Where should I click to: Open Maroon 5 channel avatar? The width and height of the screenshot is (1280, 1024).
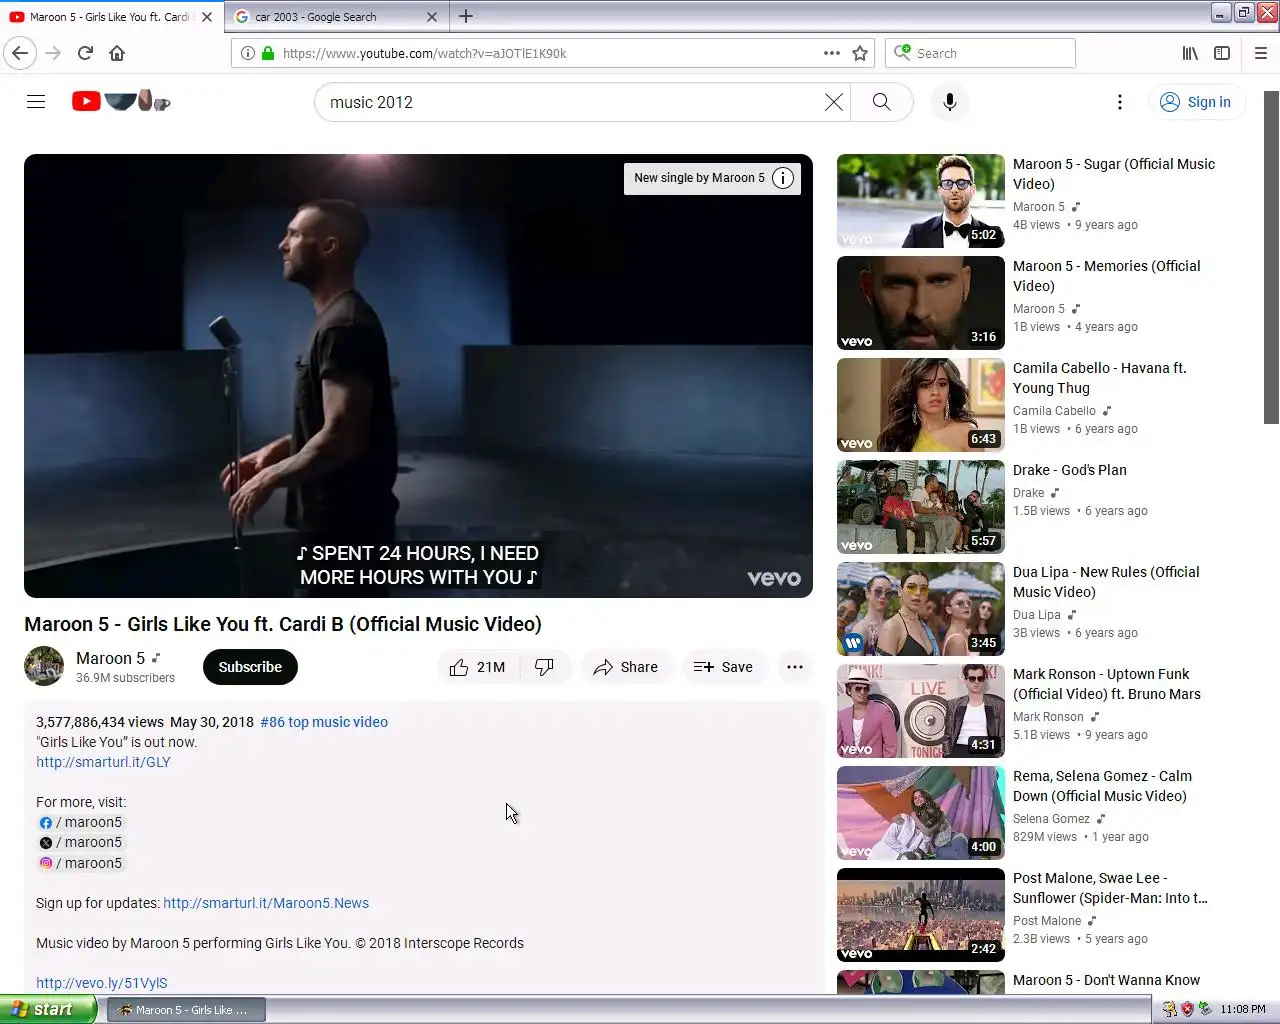(44, 666)
